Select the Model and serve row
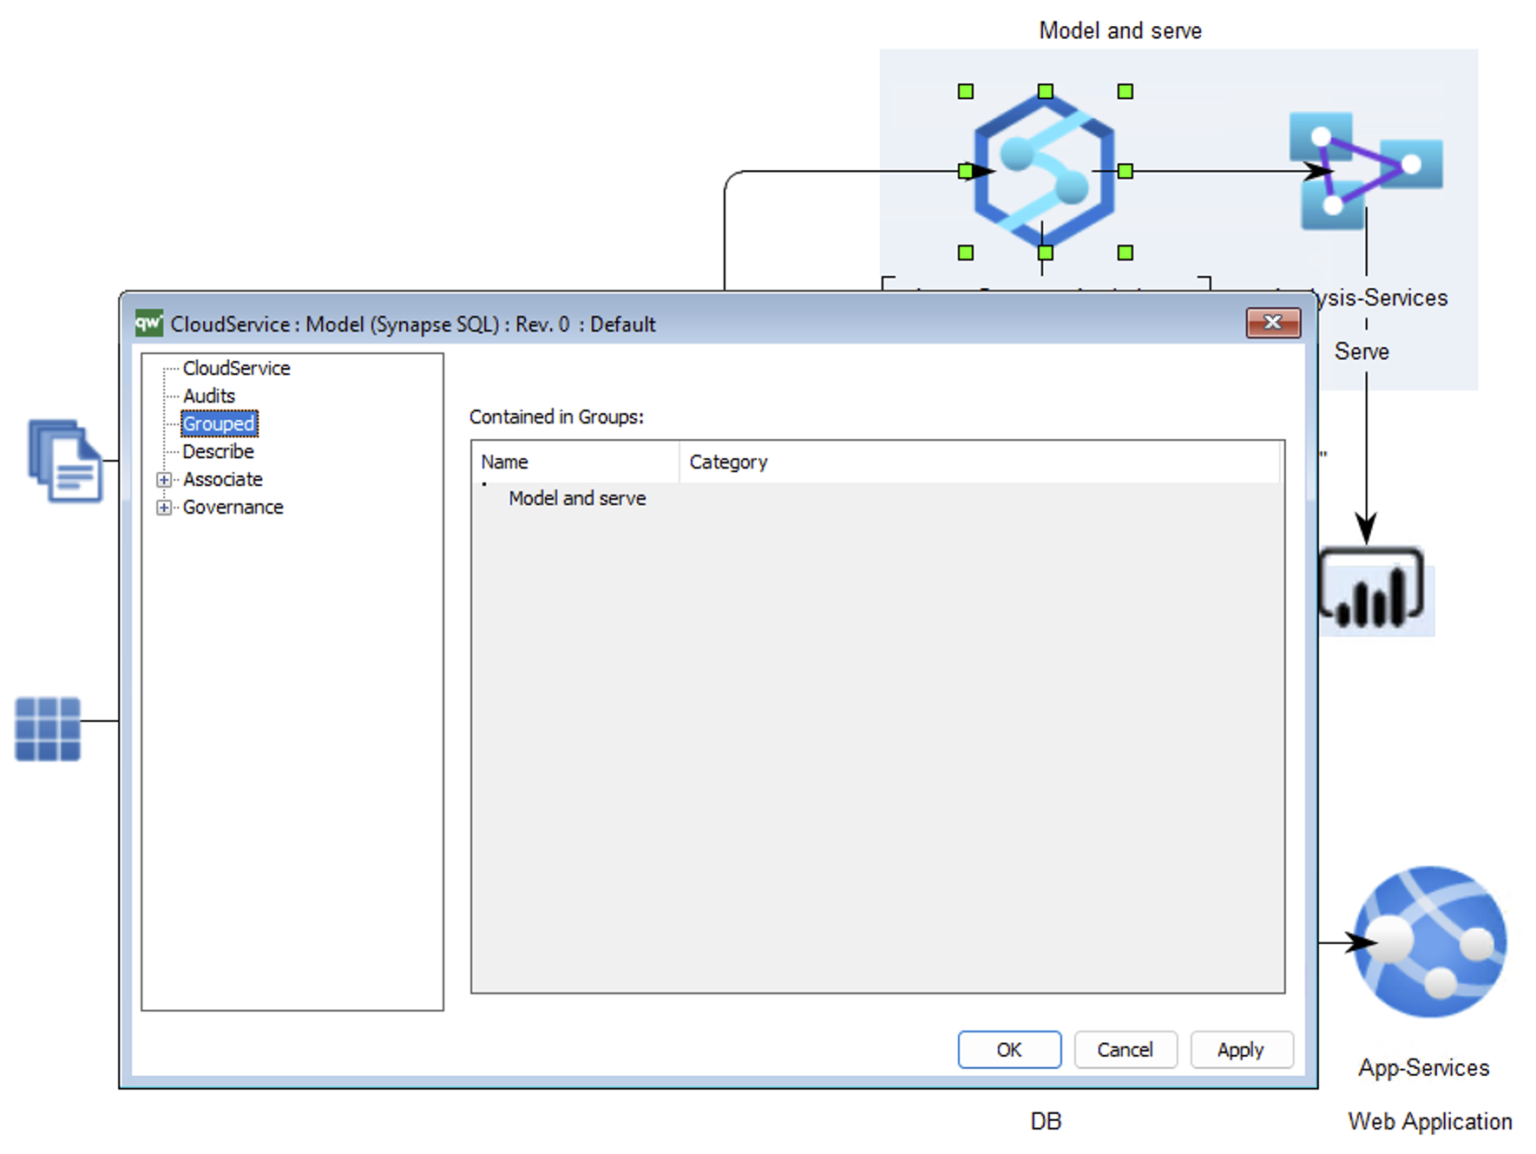The width and height of the screenshot is (1536, 1154). click(x=577, y=498)
